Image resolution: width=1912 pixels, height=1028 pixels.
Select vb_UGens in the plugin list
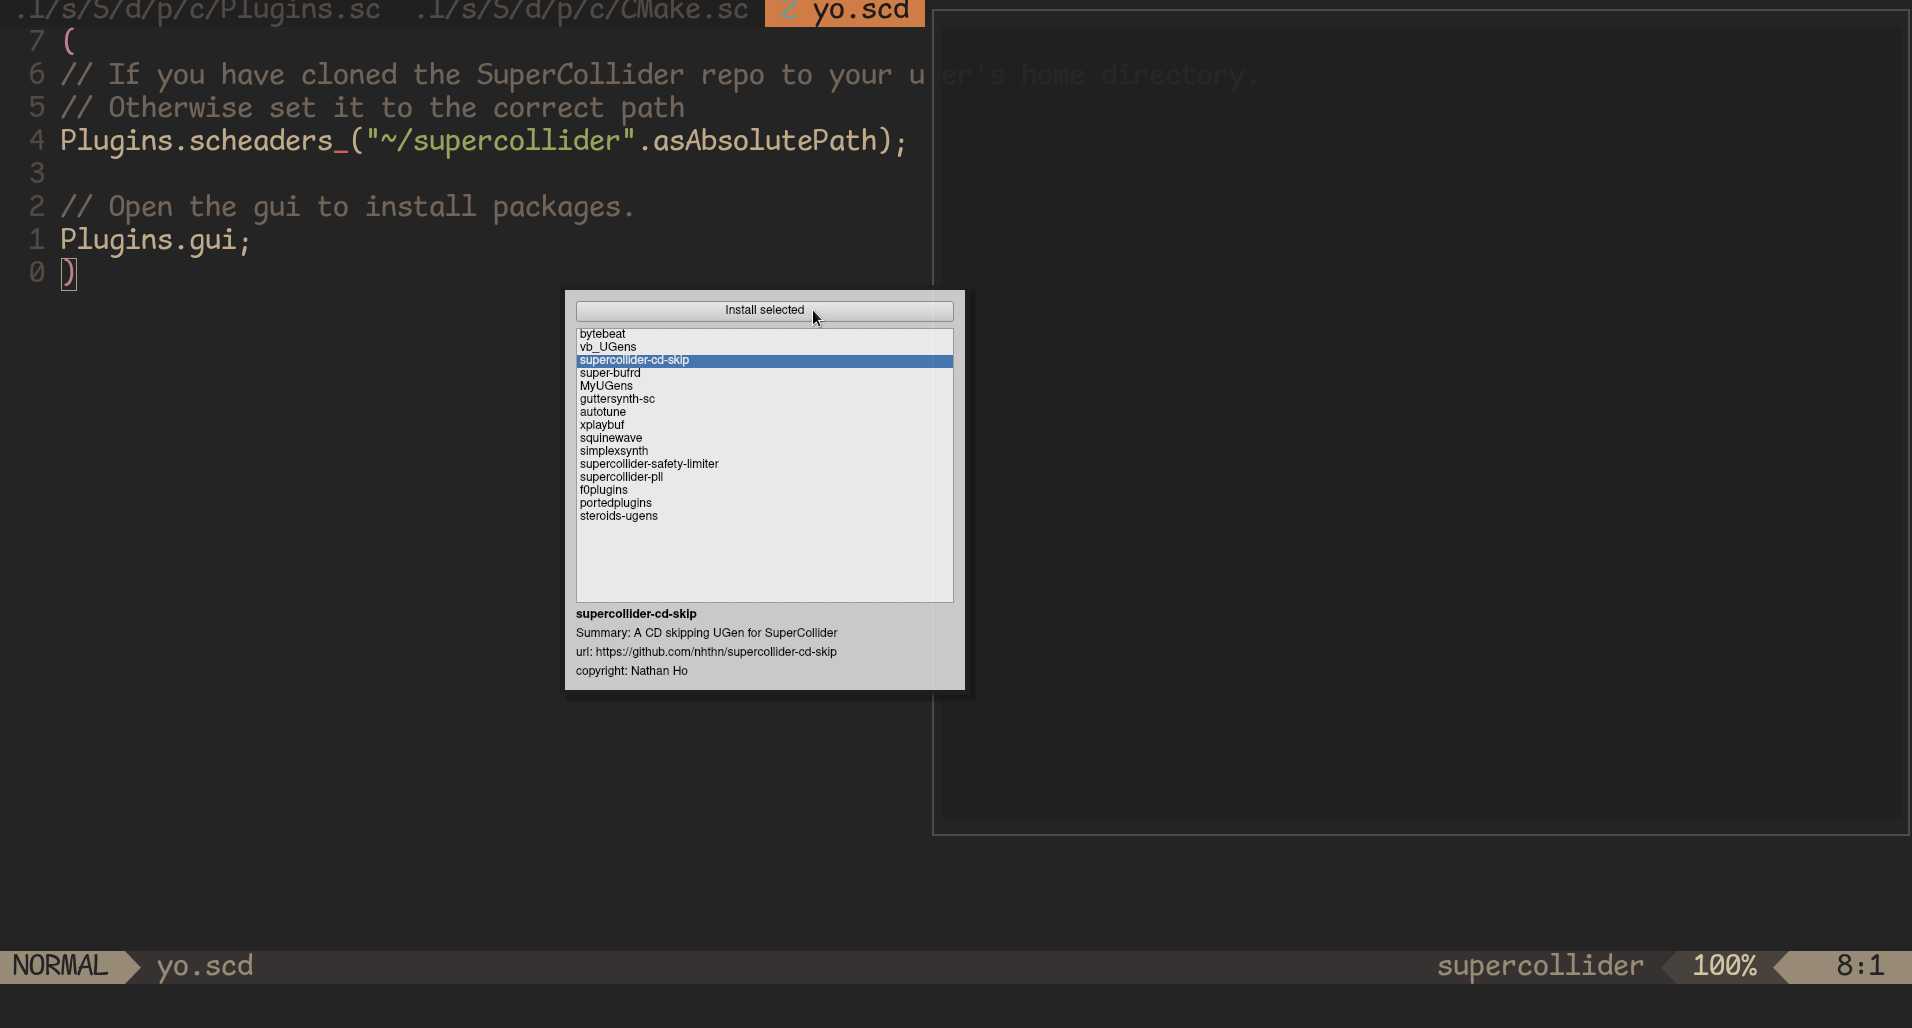(x=764, y=348)
